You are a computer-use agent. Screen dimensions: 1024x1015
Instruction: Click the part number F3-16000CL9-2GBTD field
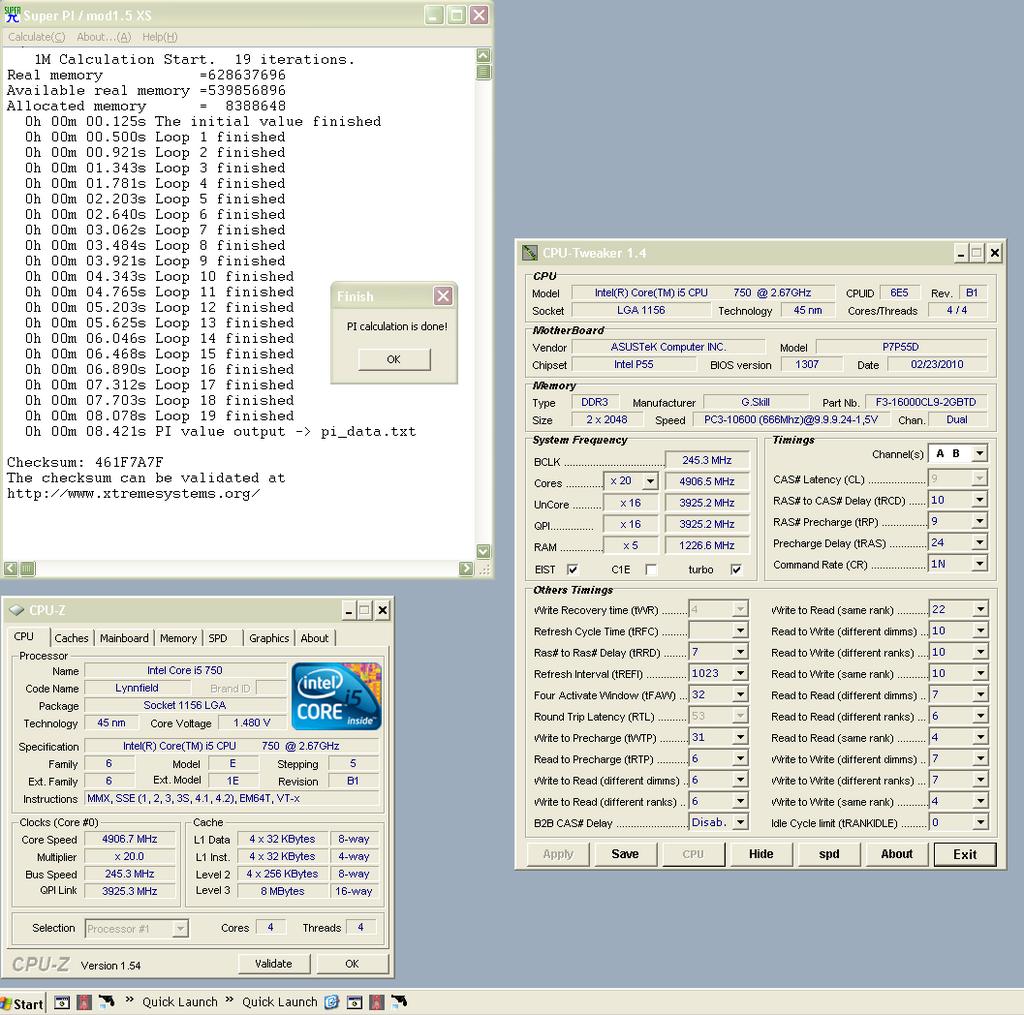926,402
